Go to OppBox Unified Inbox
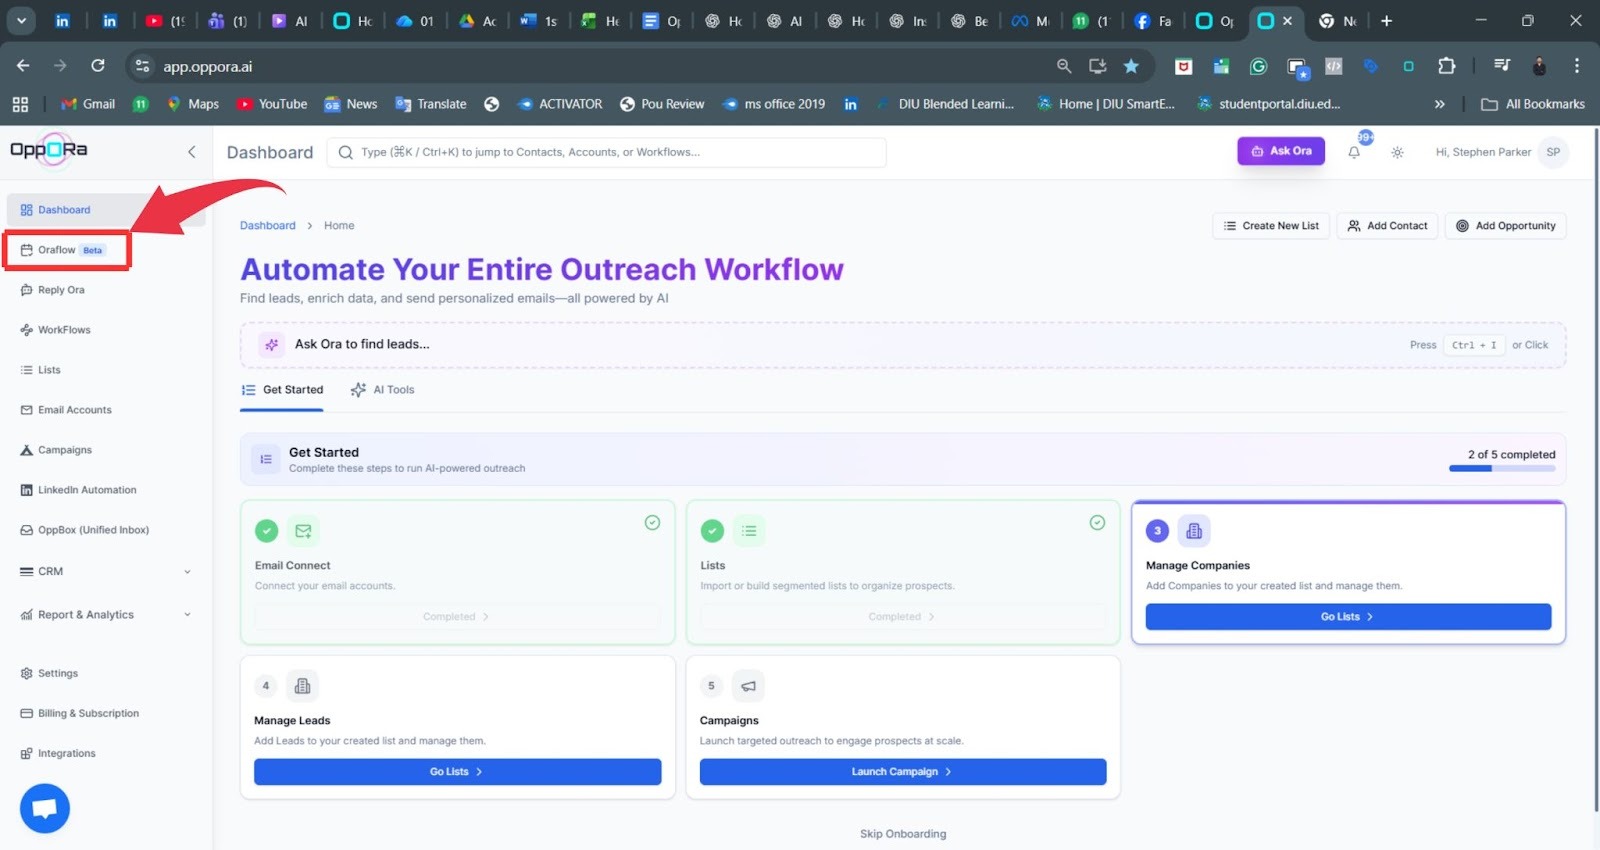Image resolution: width=1600 pixels, height=850 pixels. (92, 530)
